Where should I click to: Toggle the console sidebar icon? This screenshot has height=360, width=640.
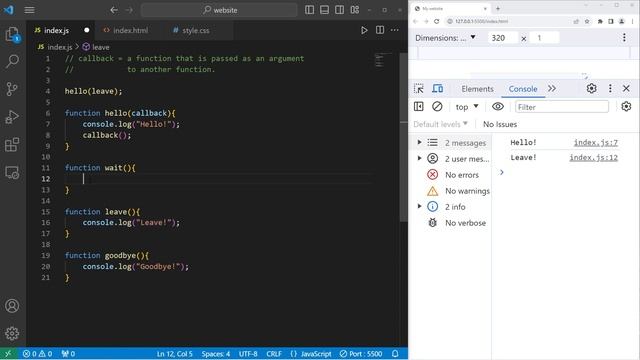point(419,107)
